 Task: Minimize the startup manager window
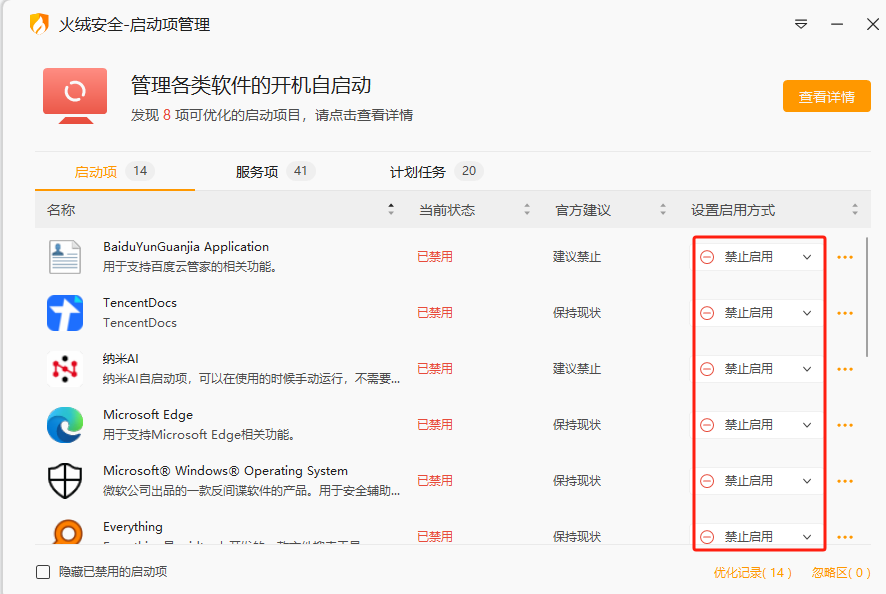pyautogui.click(x=837, y=24)
